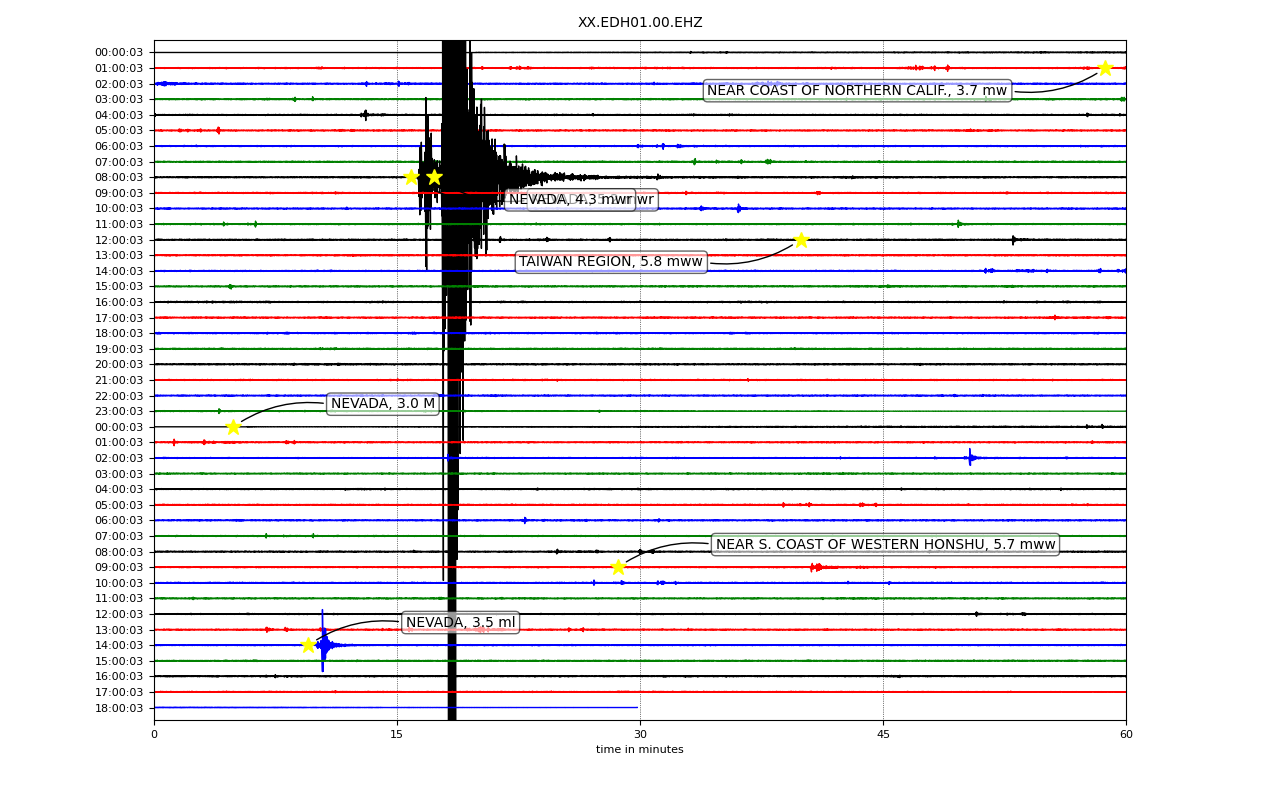Click the blue spike on the 02:00:03 trace near 50 minutes

[970, 458]
